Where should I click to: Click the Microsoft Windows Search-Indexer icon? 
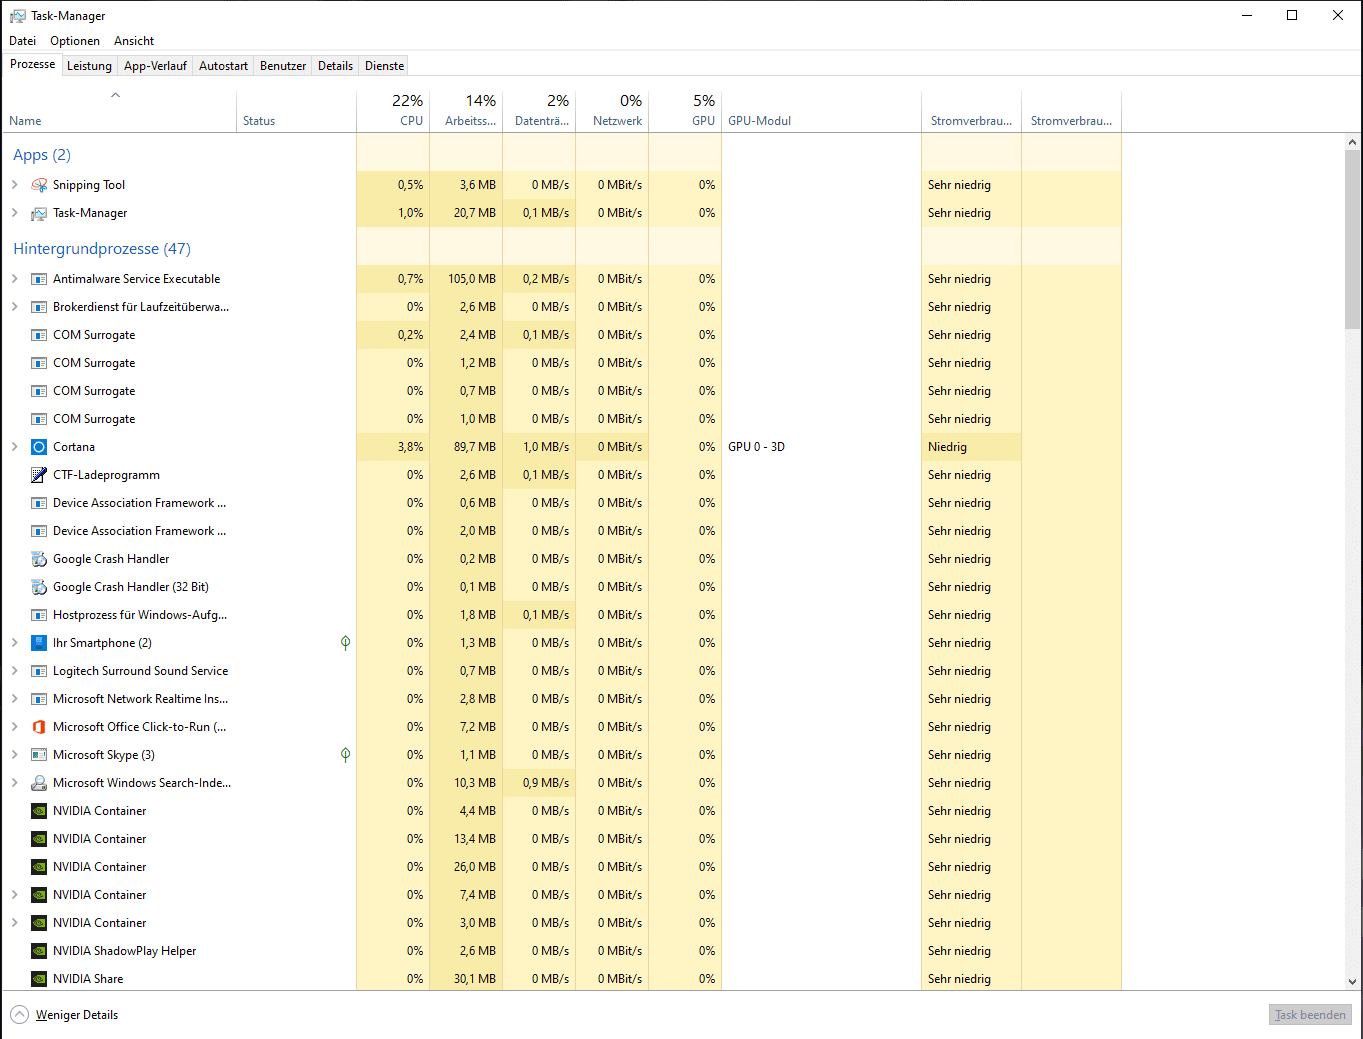pos(39,783)
